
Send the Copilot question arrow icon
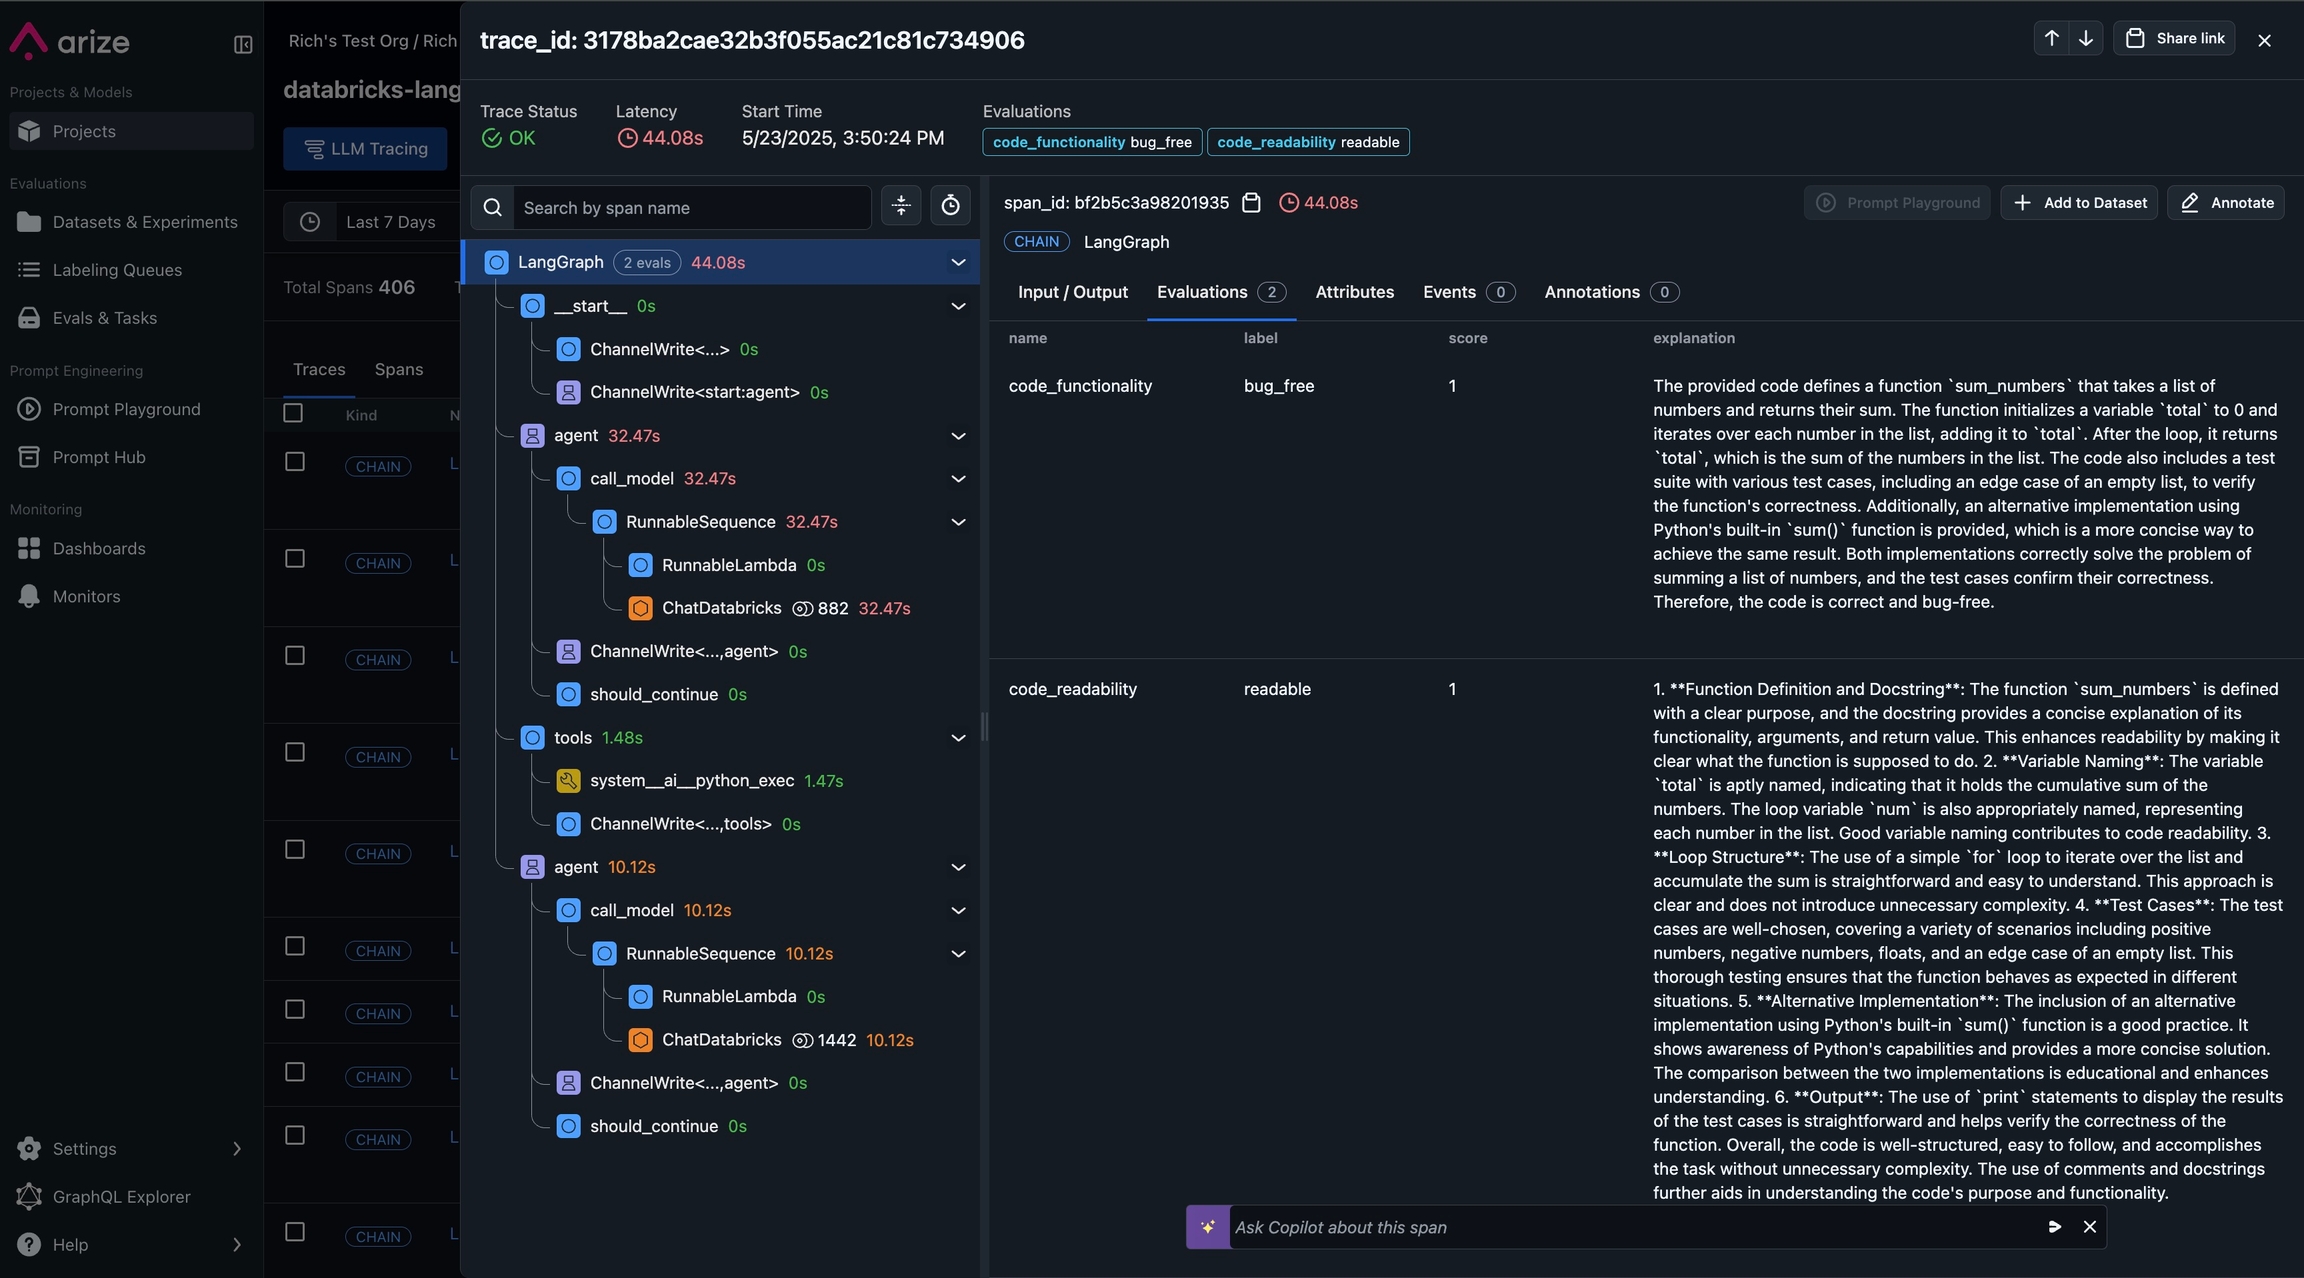(2054, 1227)
